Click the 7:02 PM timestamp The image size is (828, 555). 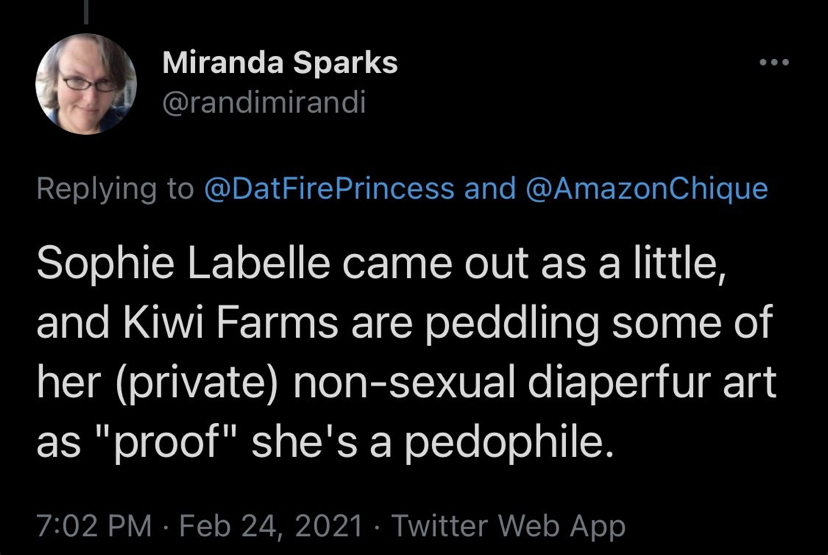[x=94, y=525]
